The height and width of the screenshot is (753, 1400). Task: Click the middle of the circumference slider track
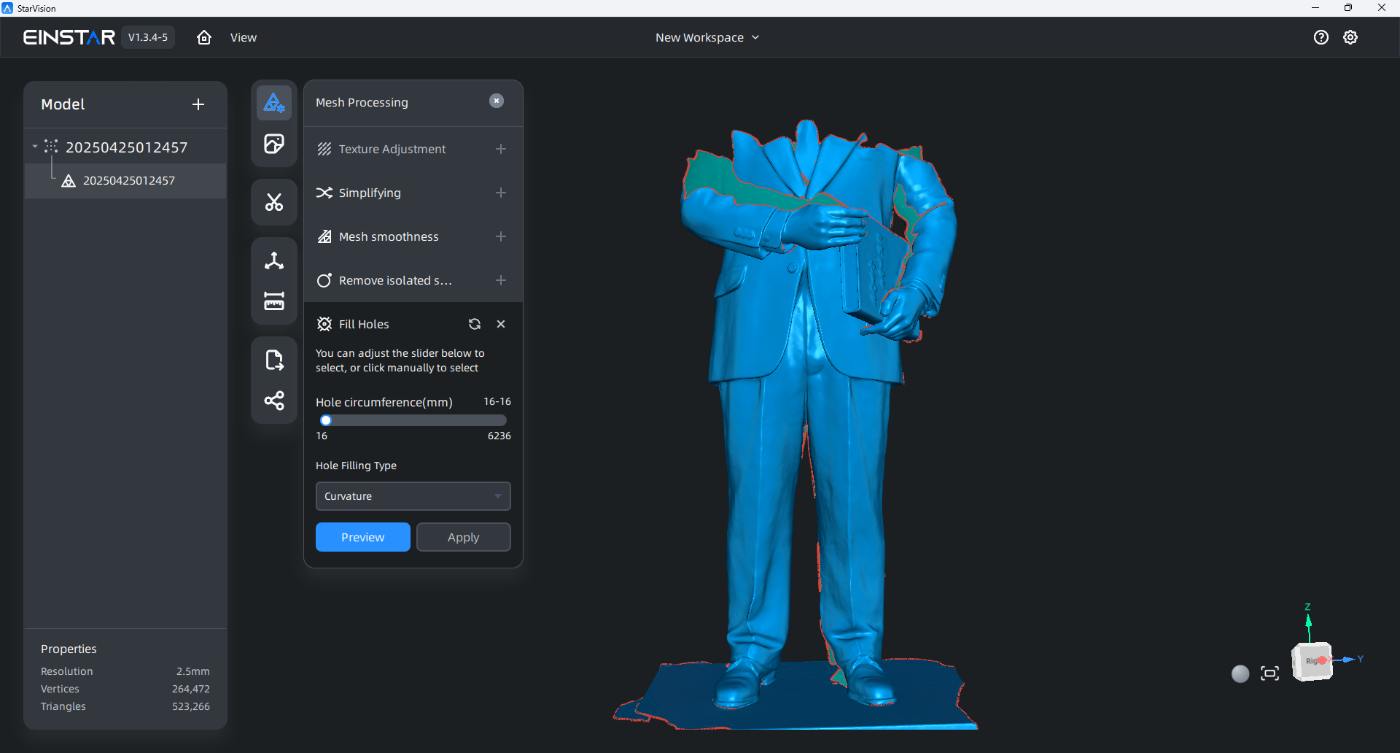[413, 420]
